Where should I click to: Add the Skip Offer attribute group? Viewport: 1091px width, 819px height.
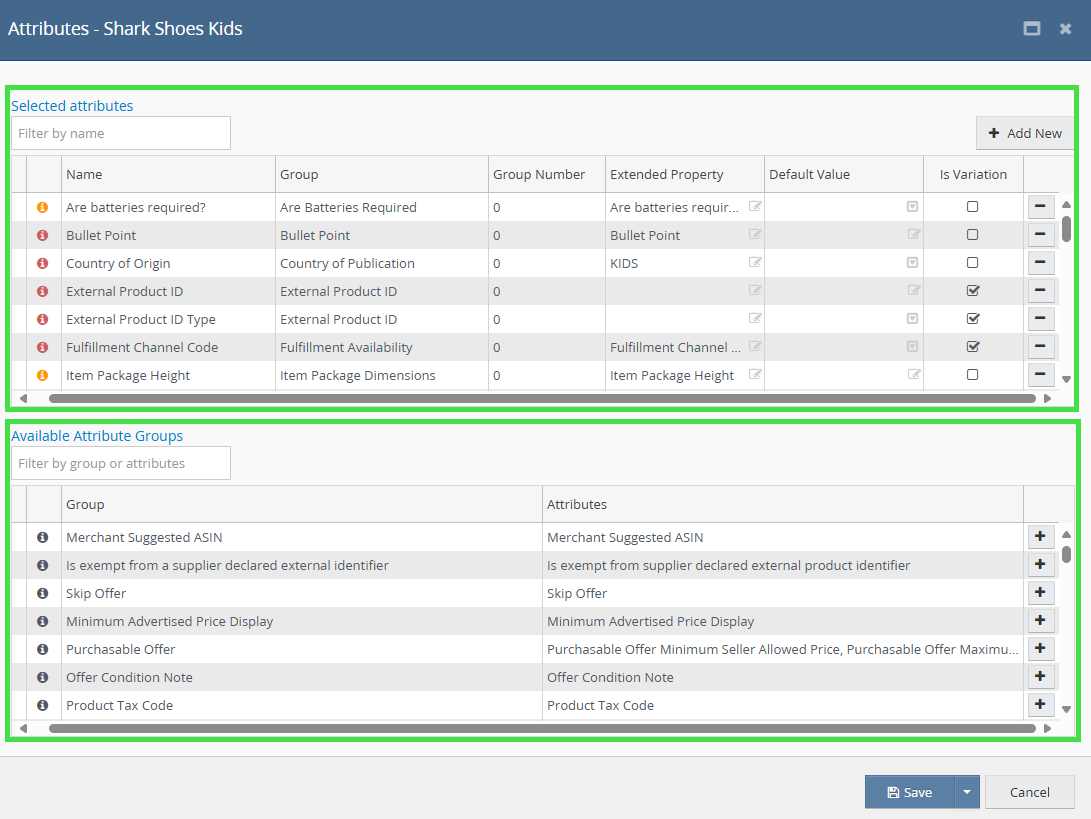1040,593
